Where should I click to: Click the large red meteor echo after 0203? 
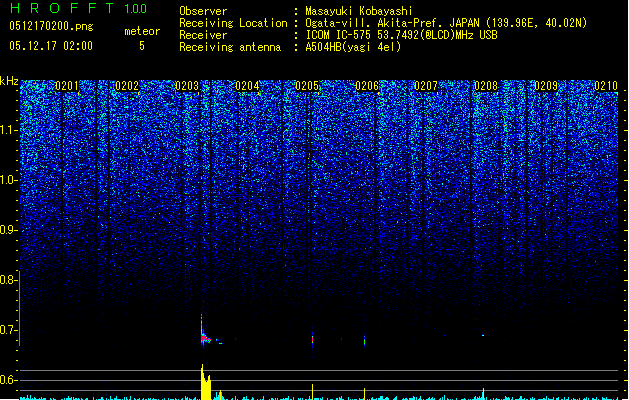pos(205,339)
